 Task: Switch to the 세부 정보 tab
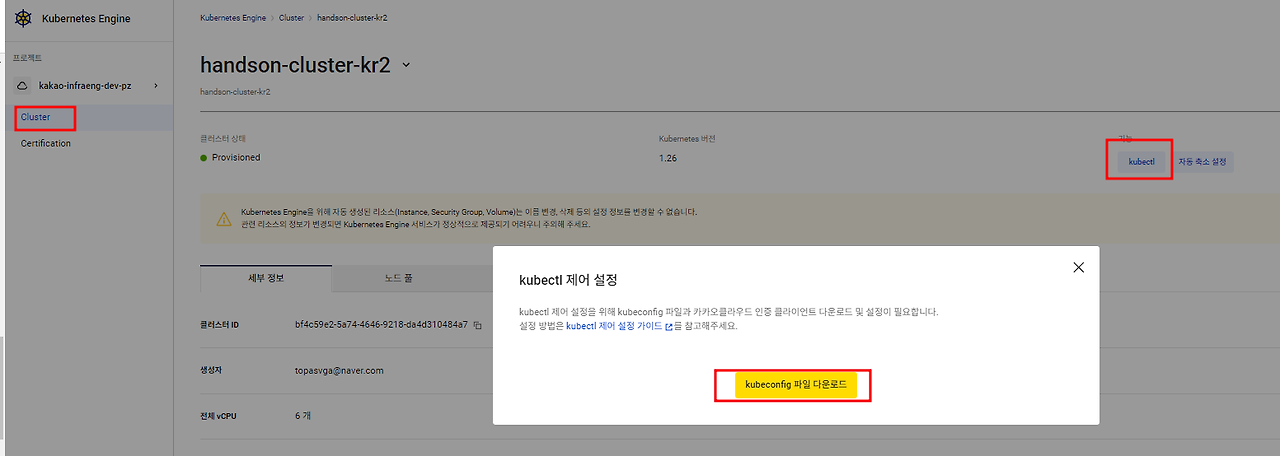(266, 278)
